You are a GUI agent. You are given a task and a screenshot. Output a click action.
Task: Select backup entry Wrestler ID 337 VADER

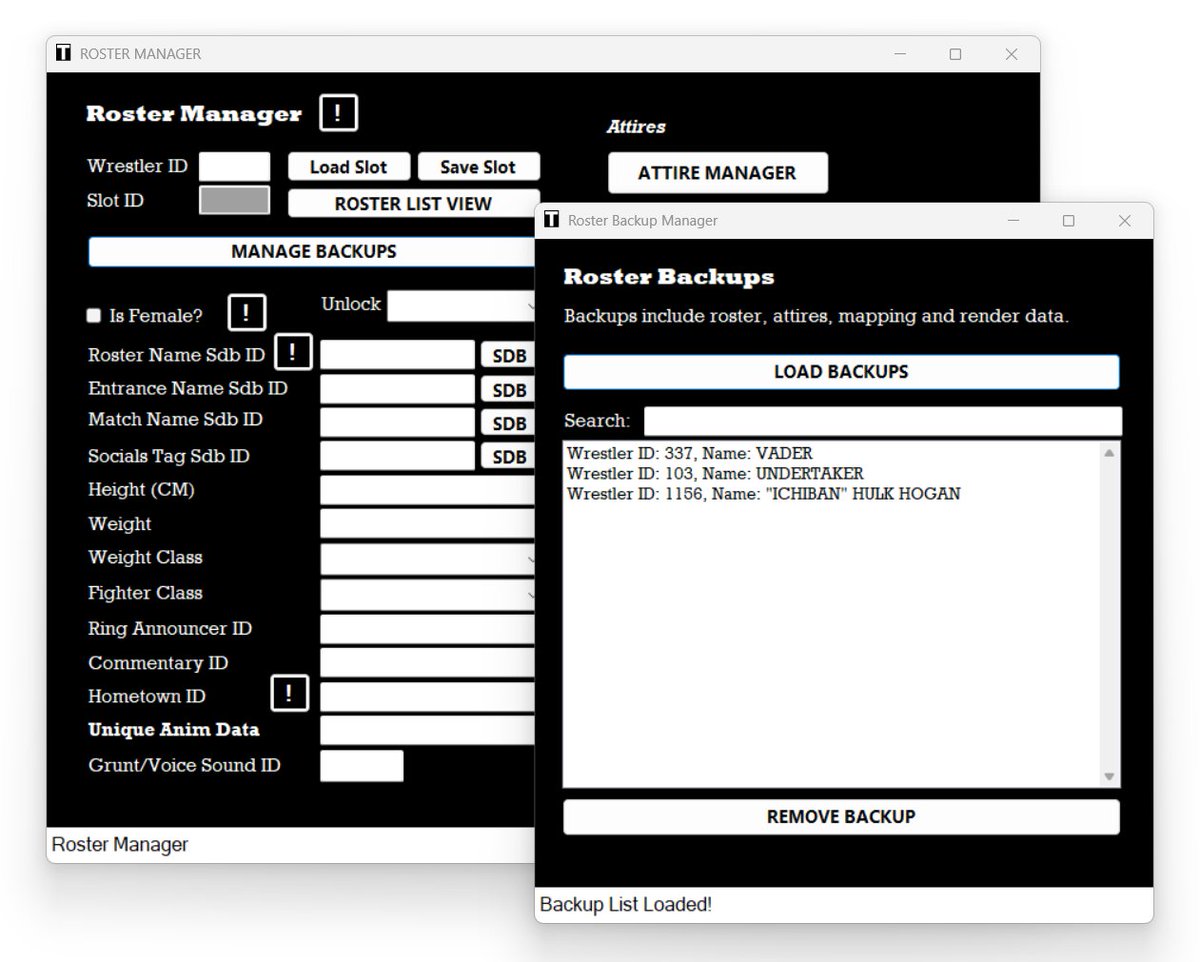click(690, 453)
